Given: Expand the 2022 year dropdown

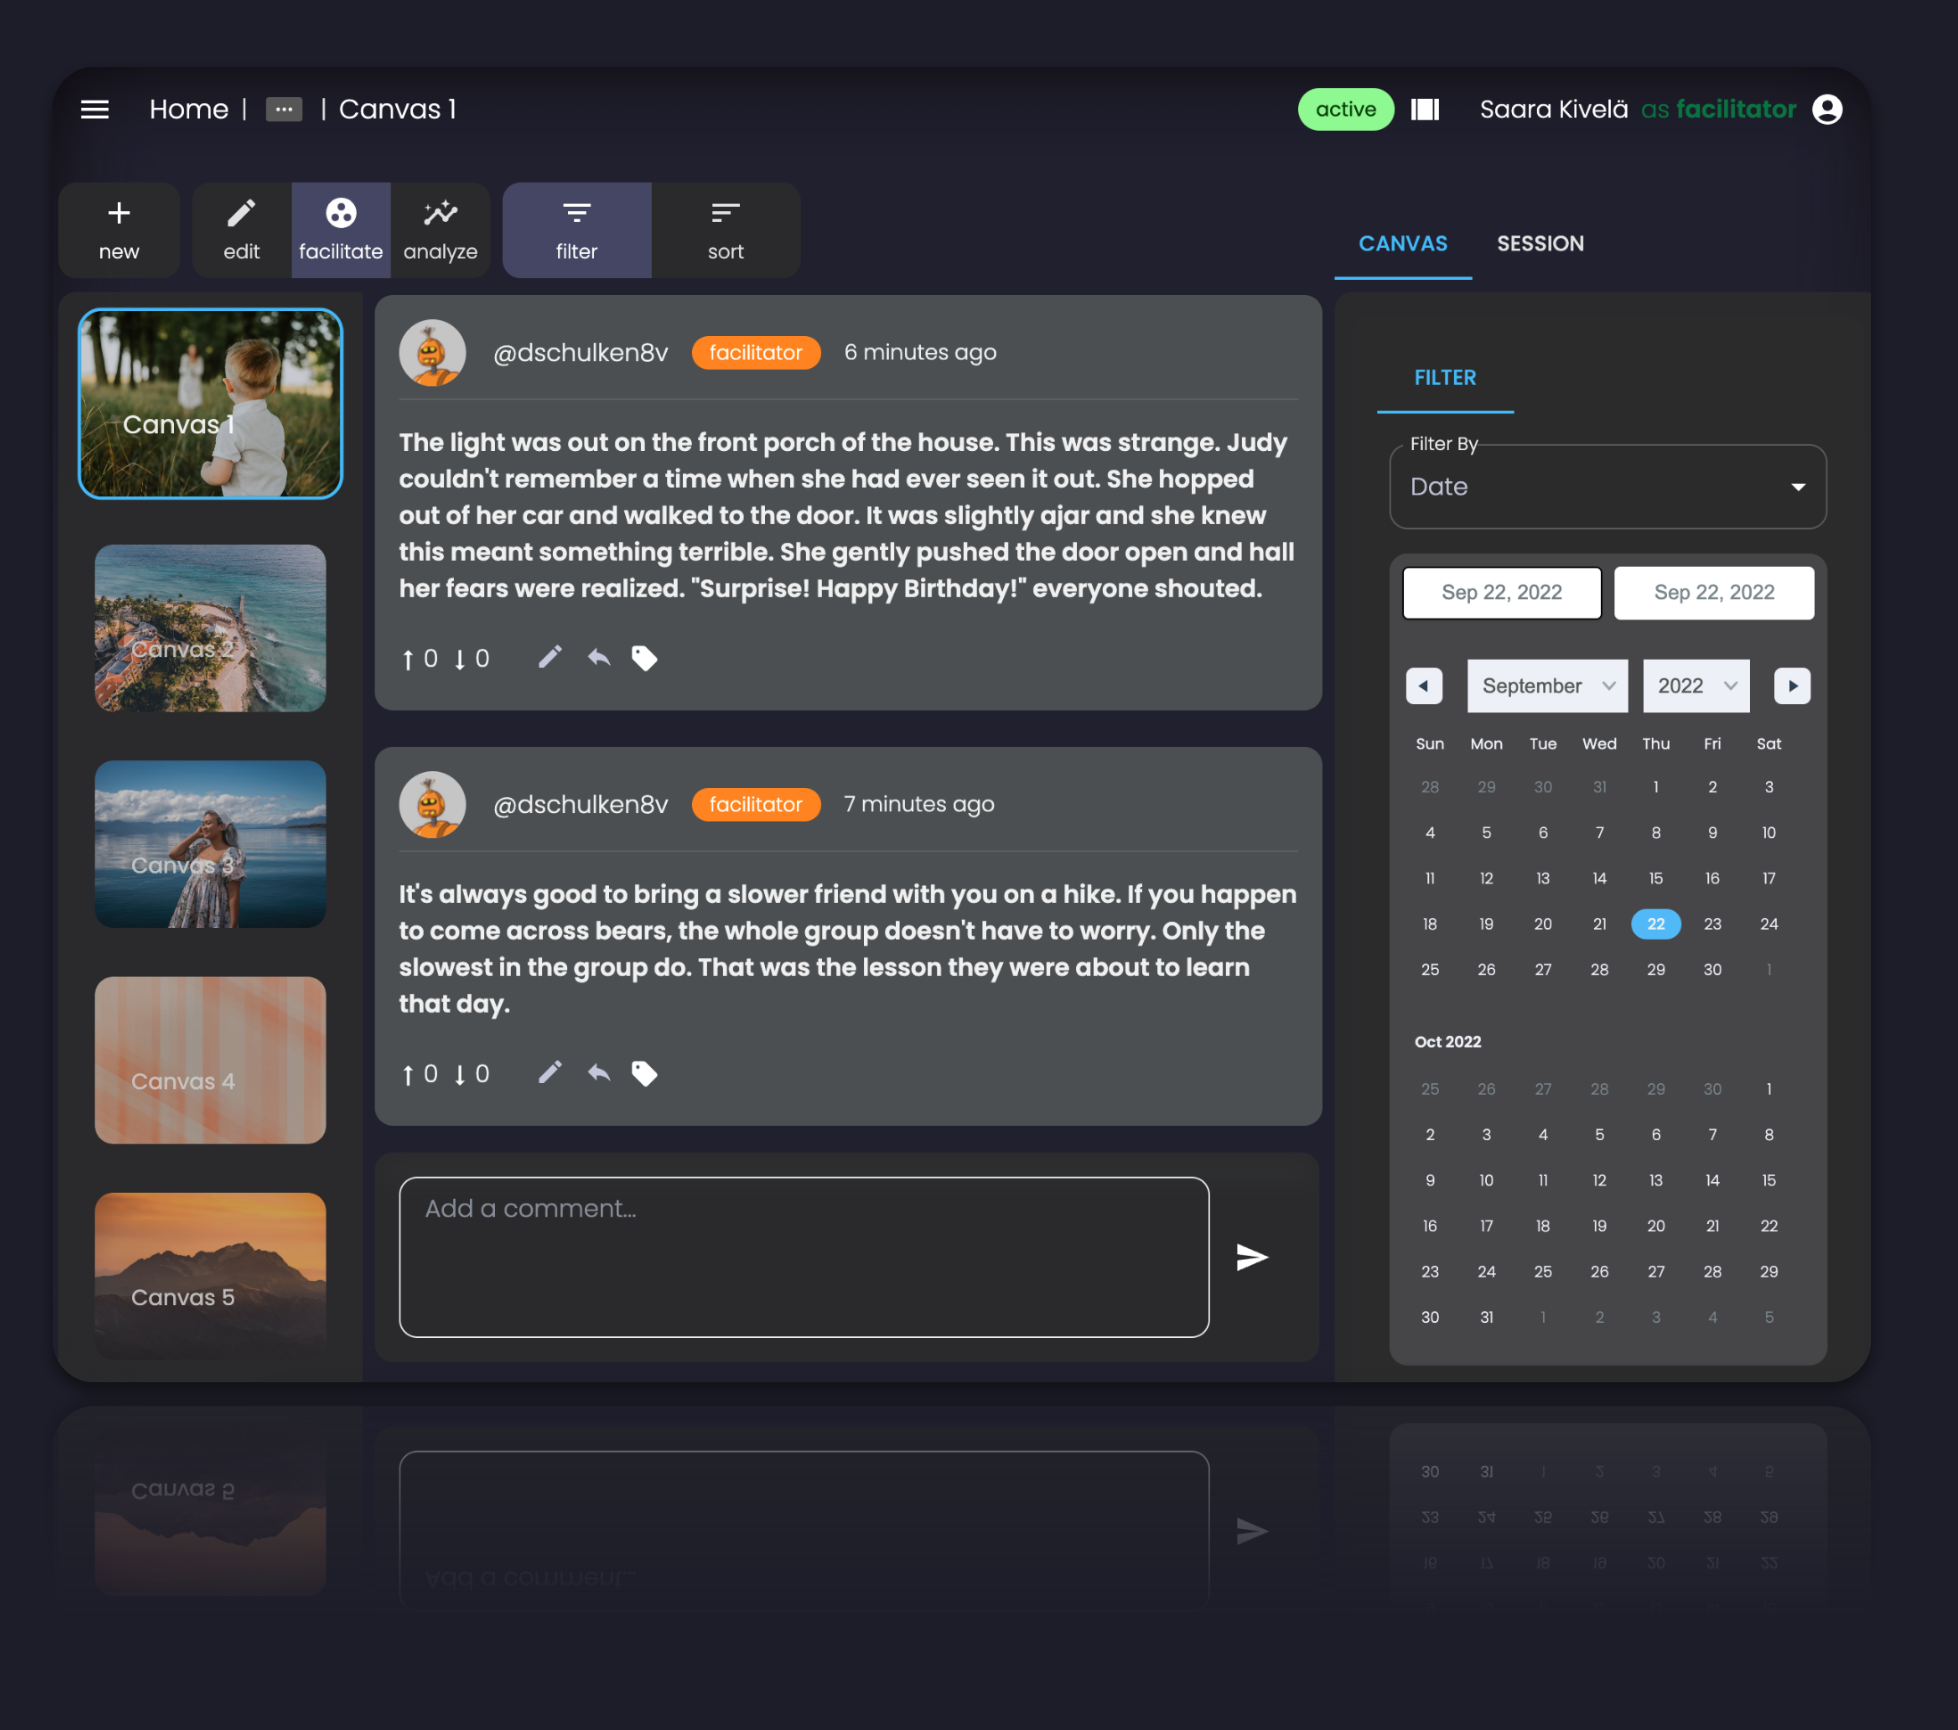Looking at the screenshot, I should pos(1696,686).
